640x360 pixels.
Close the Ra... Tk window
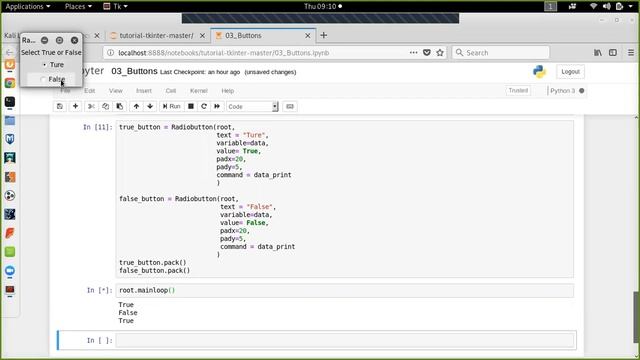(74, 40)
